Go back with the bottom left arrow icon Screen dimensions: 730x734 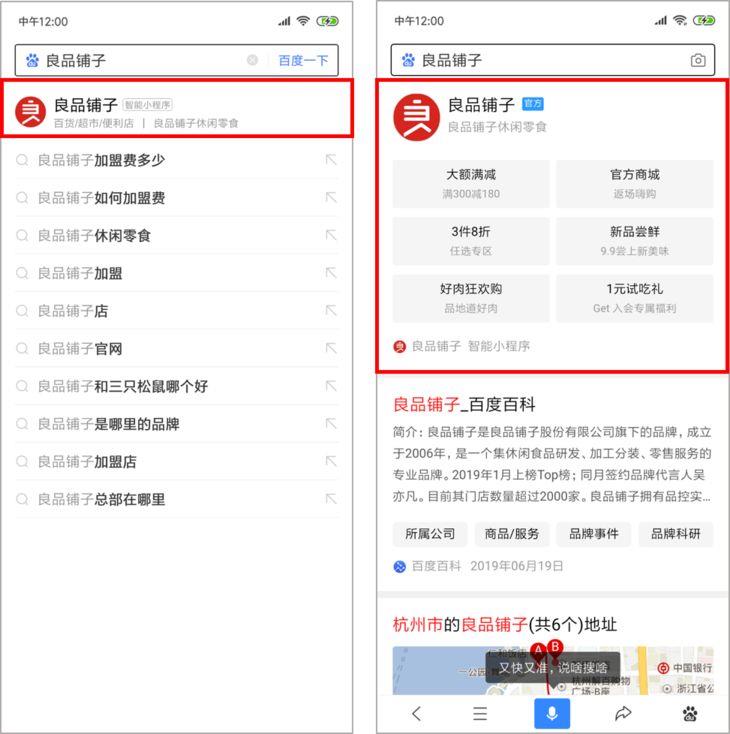[x=416, y=713]
